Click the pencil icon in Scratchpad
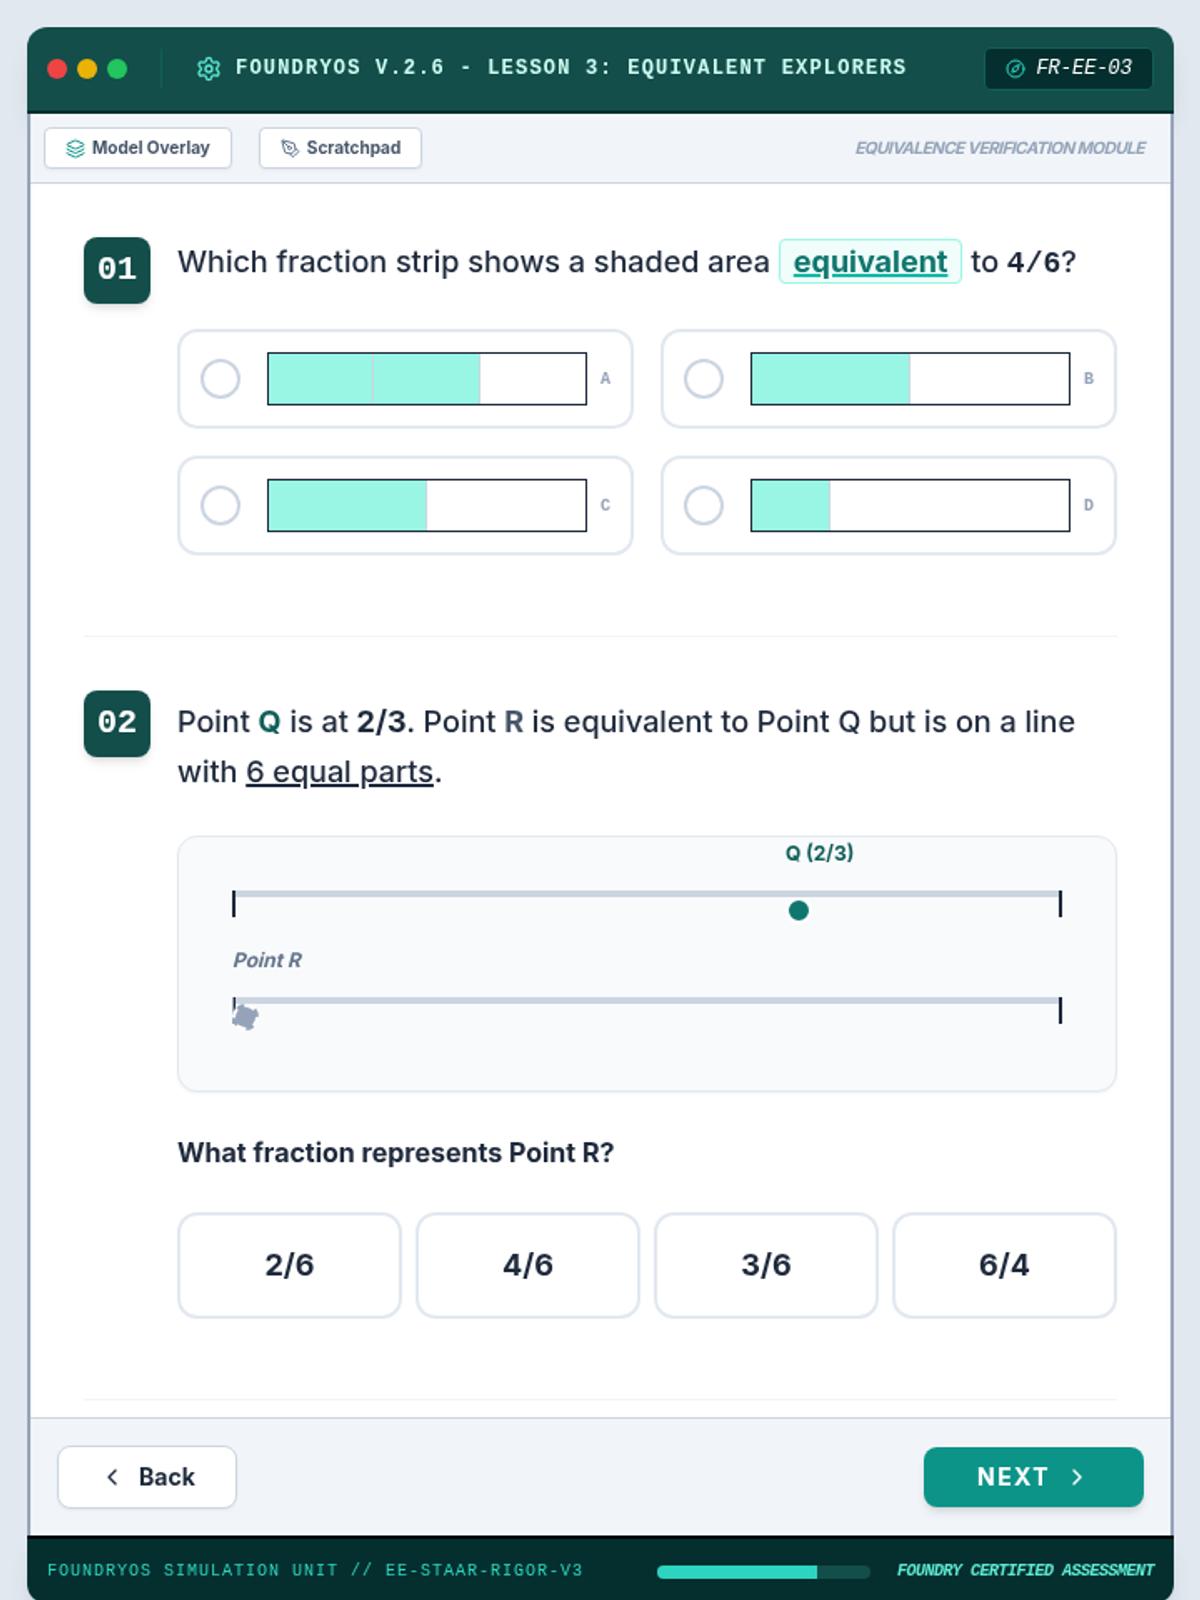Image resolution: width=1200 pixels, height=1600 pixels. 290,148
